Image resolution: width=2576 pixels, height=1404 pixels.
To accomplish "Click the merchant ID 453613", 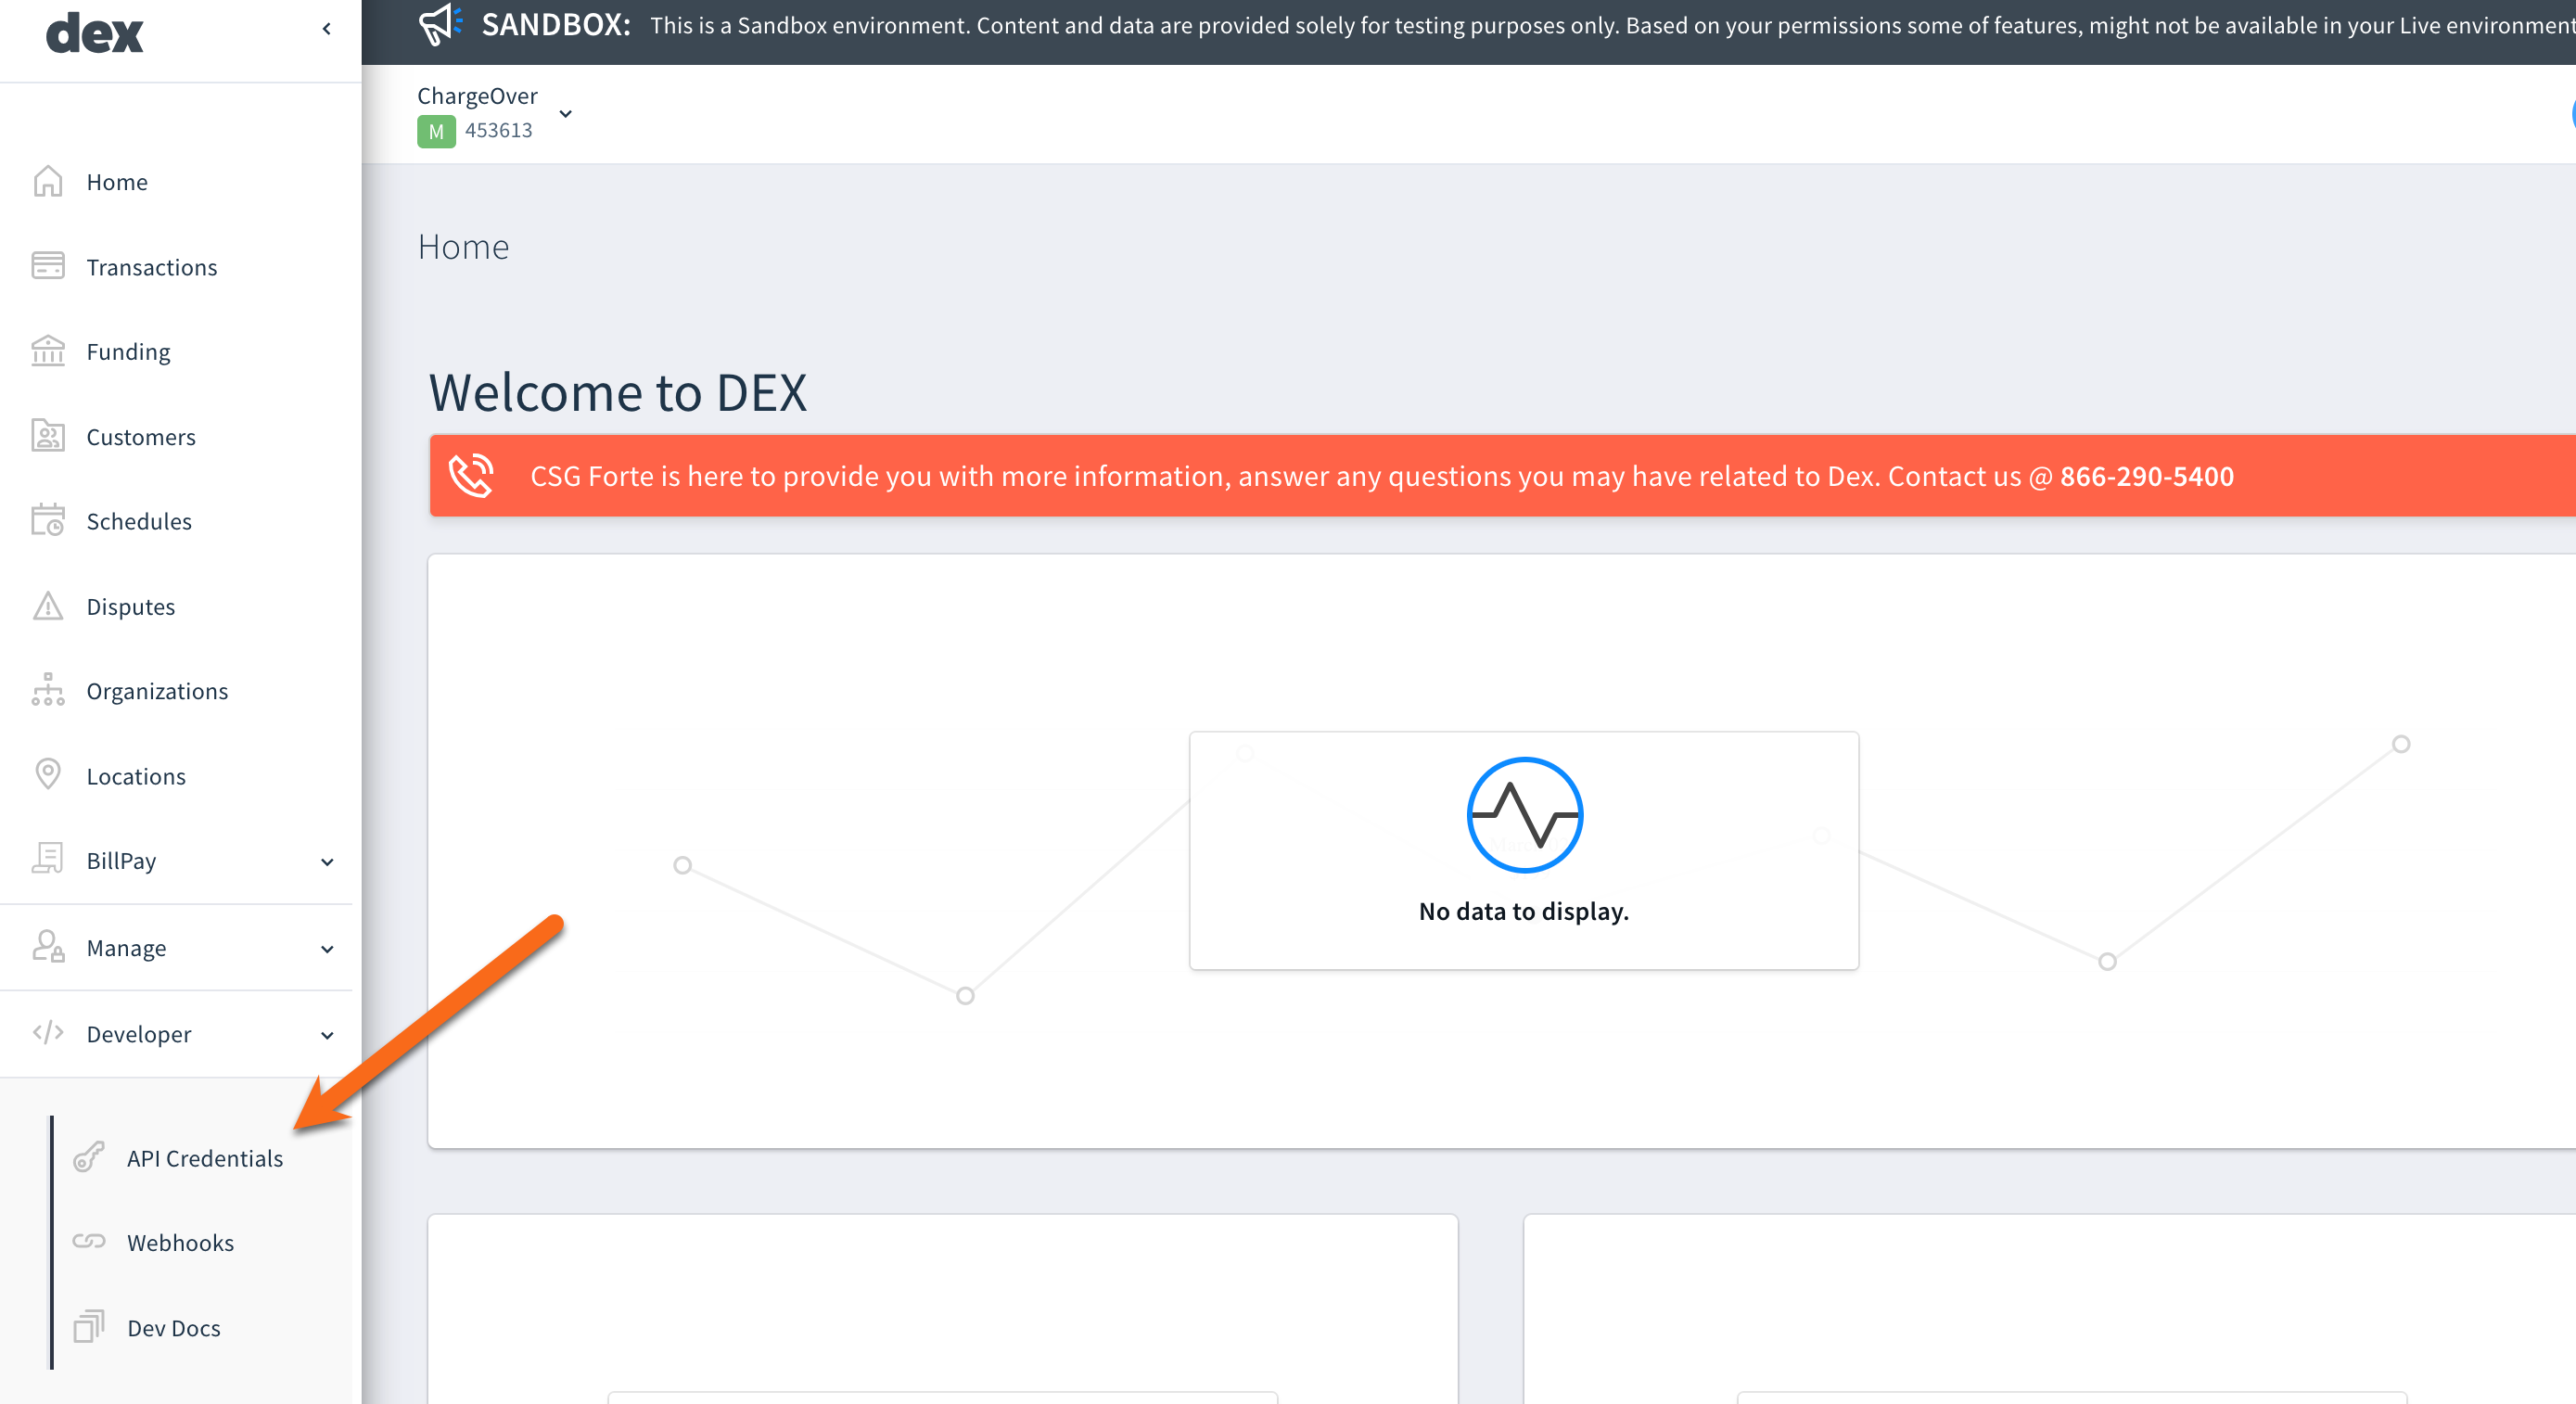I will pos(498,130).
